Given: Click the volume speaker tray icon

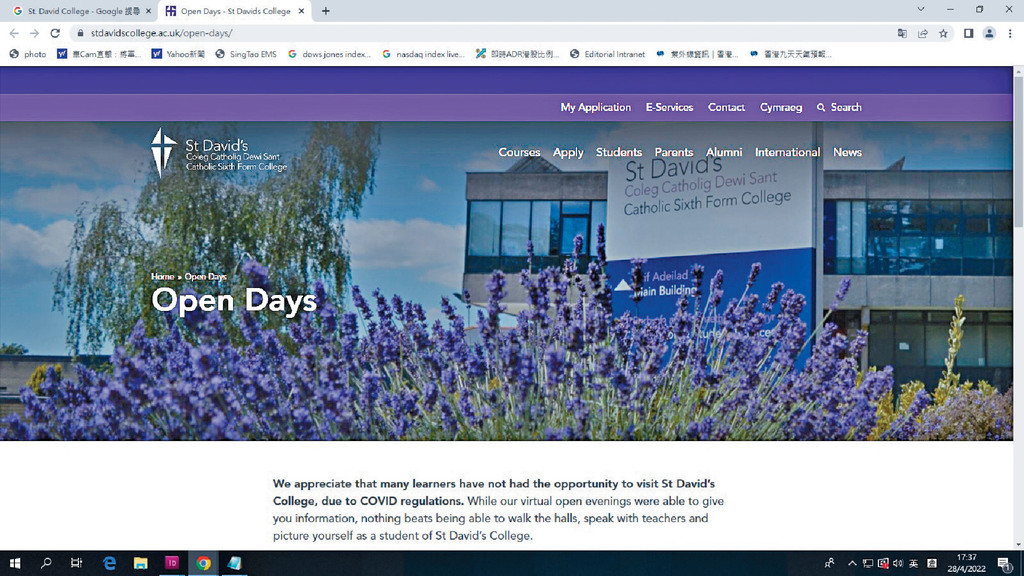Looking at the screenshot, I should [898, 564].
